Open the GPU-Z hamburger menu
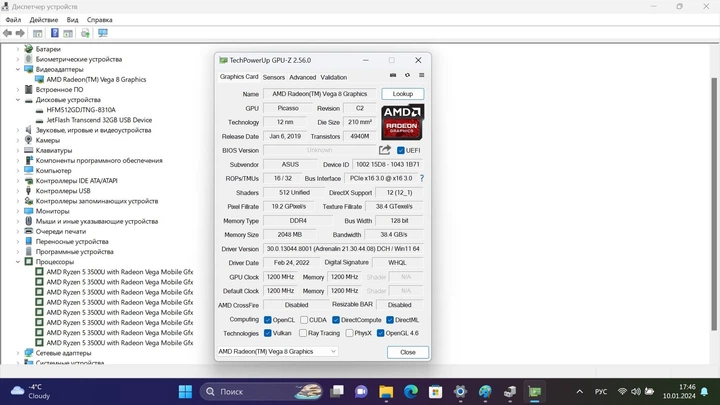Viewport: 720px width, 405px height. [422, 75]
